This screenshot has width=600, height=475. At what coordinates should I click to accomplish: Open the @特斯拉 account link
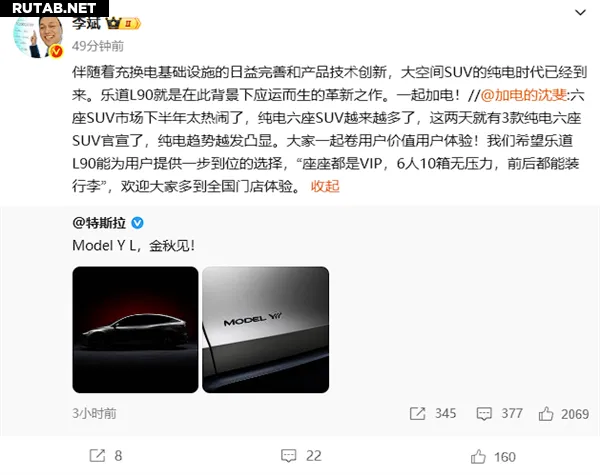99,223
